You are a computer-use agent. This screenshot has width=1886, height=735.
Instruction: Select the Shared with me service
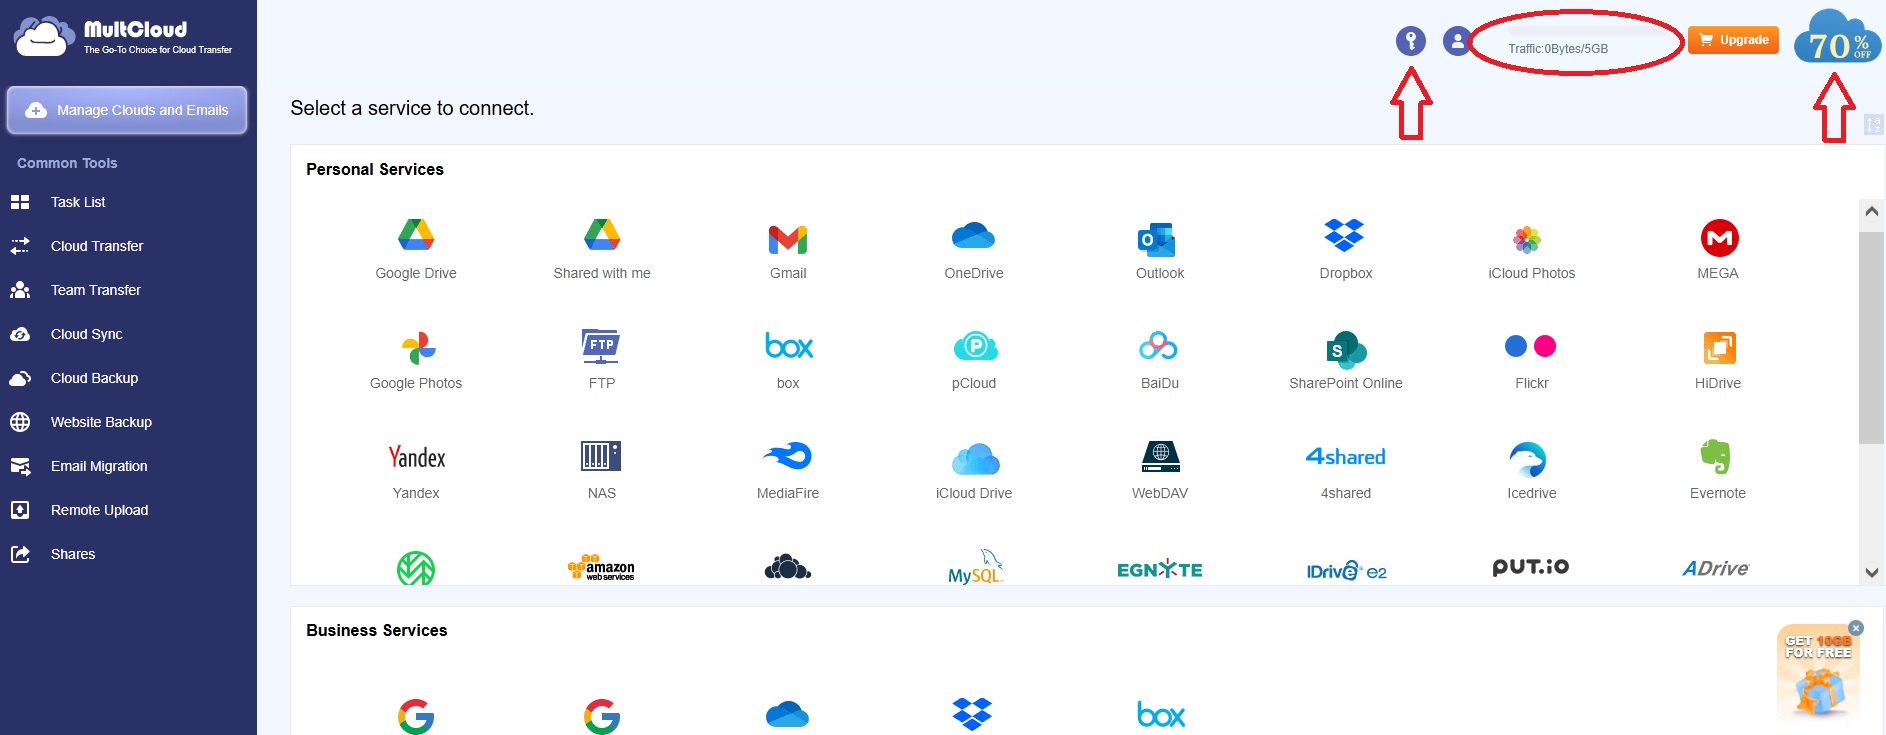pos(602,249)
